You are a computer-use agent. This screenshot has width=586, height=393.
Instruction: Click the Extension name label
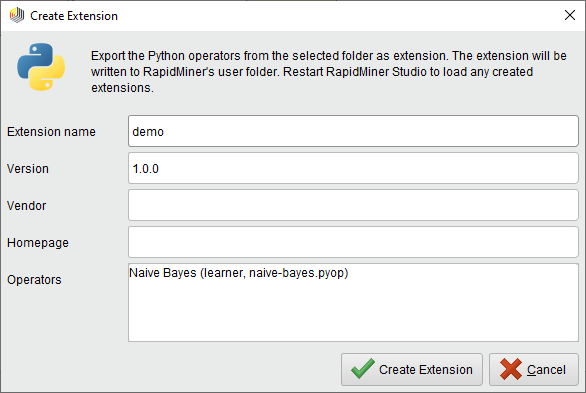(x=51, y=131)
